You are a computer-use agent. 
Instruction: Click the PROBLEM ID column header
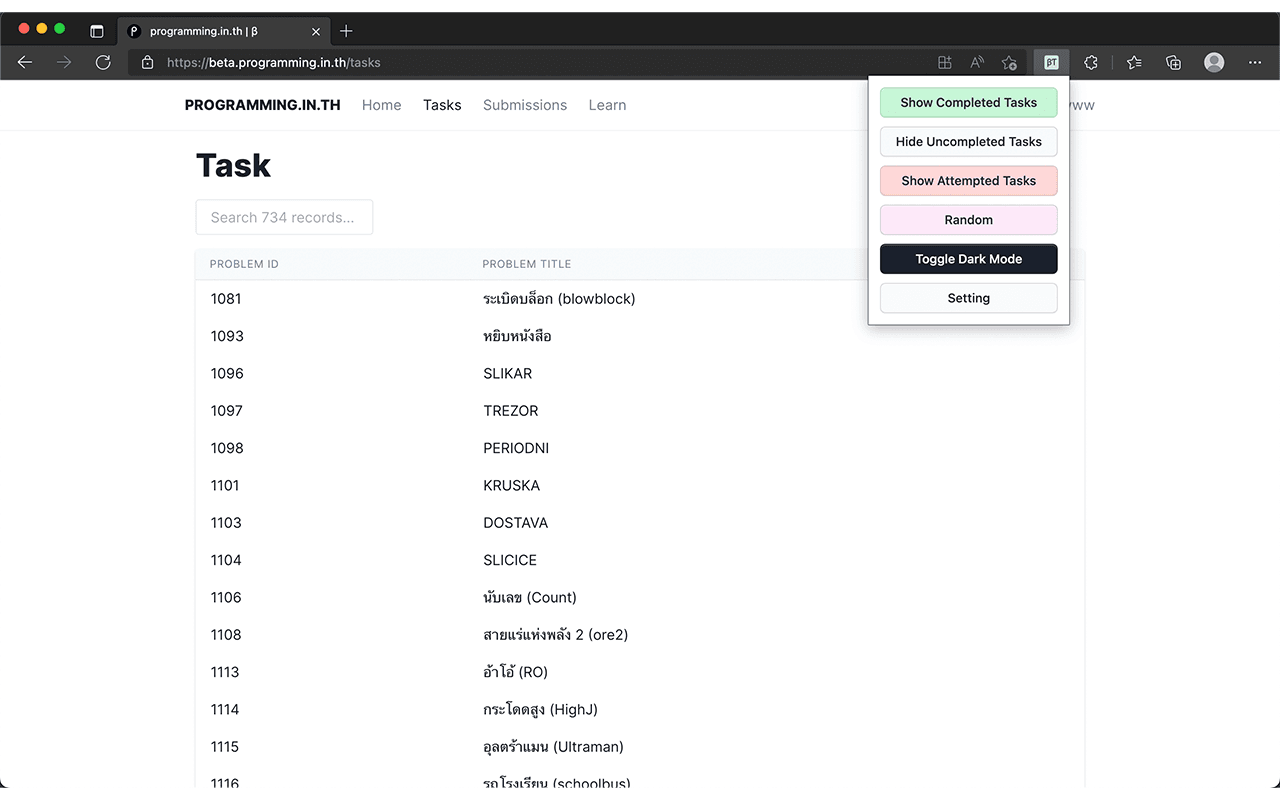pyautogui.click(x=244, y=264)
